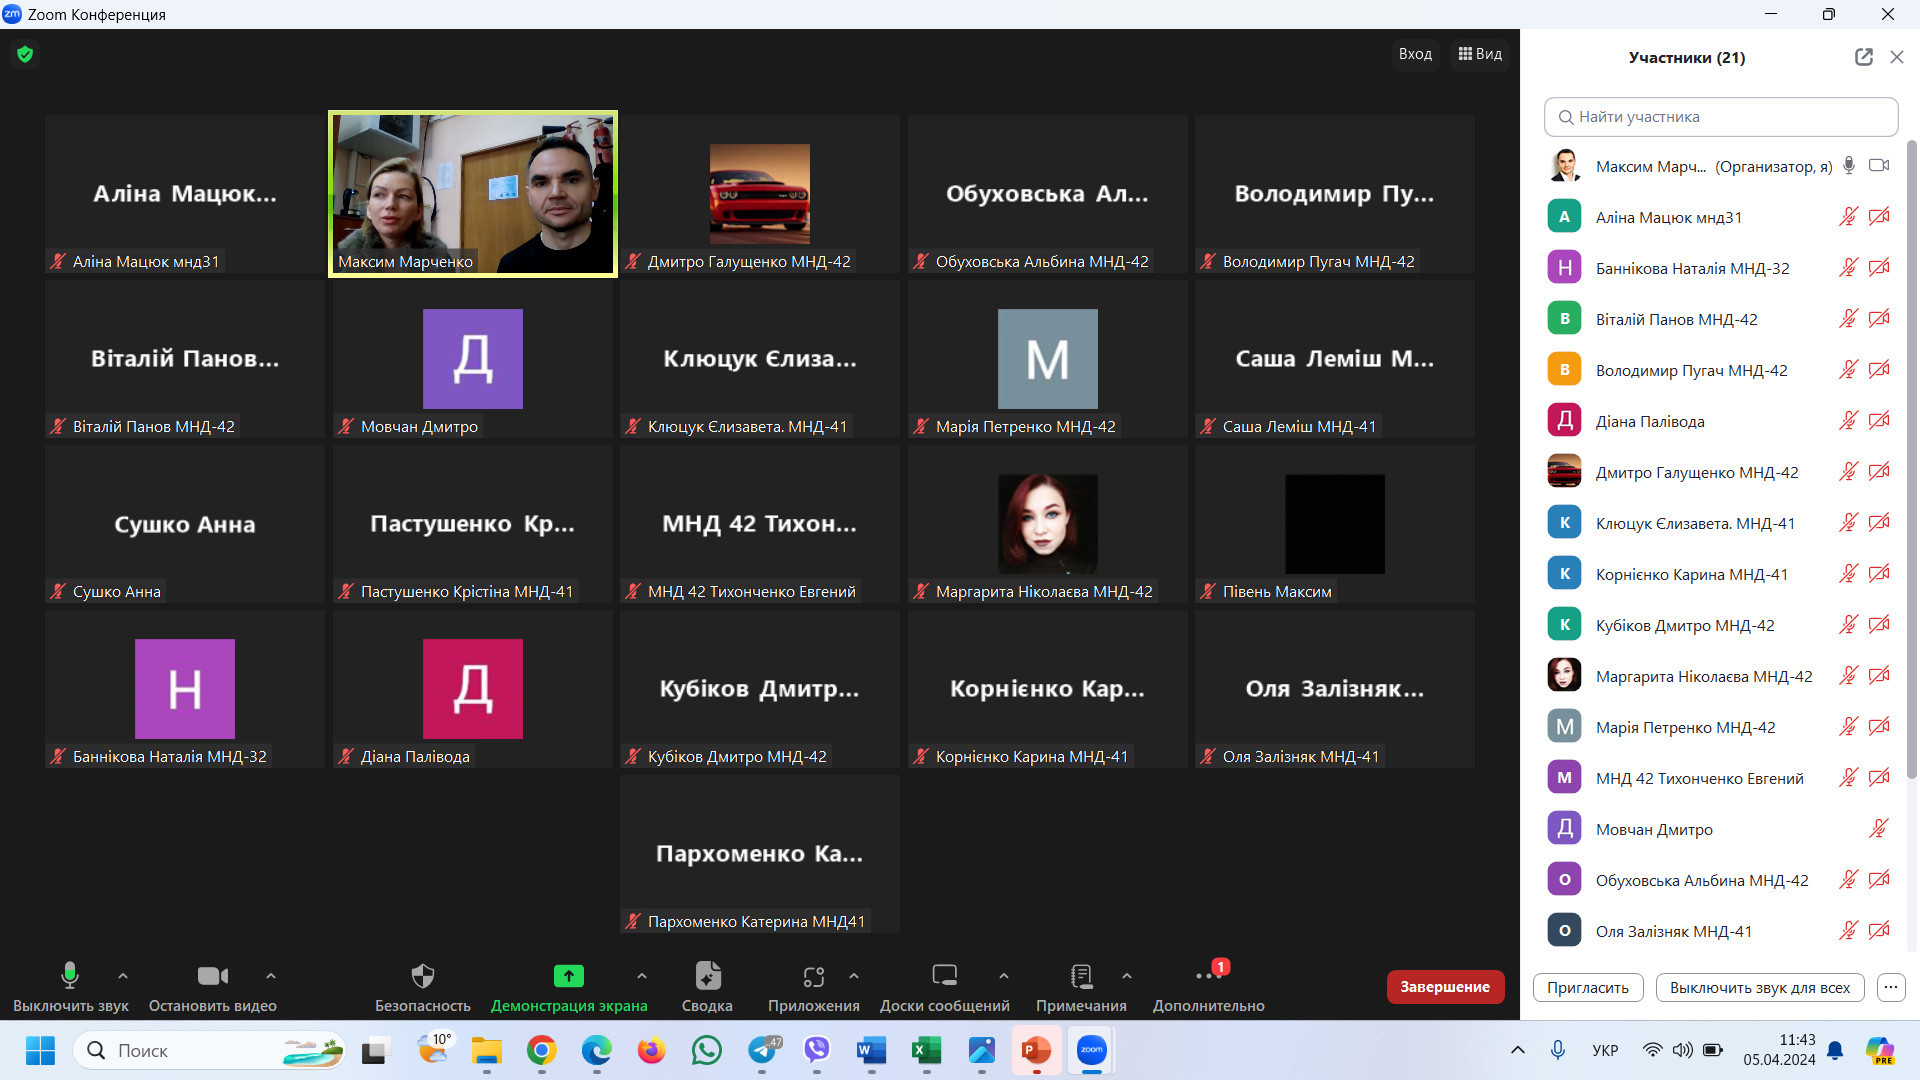Viewport: 1920px width, 1080px height.
Task: Toggle mute for Віталій Панов МНД-42 in list
Action: [x=1848, y=319]
